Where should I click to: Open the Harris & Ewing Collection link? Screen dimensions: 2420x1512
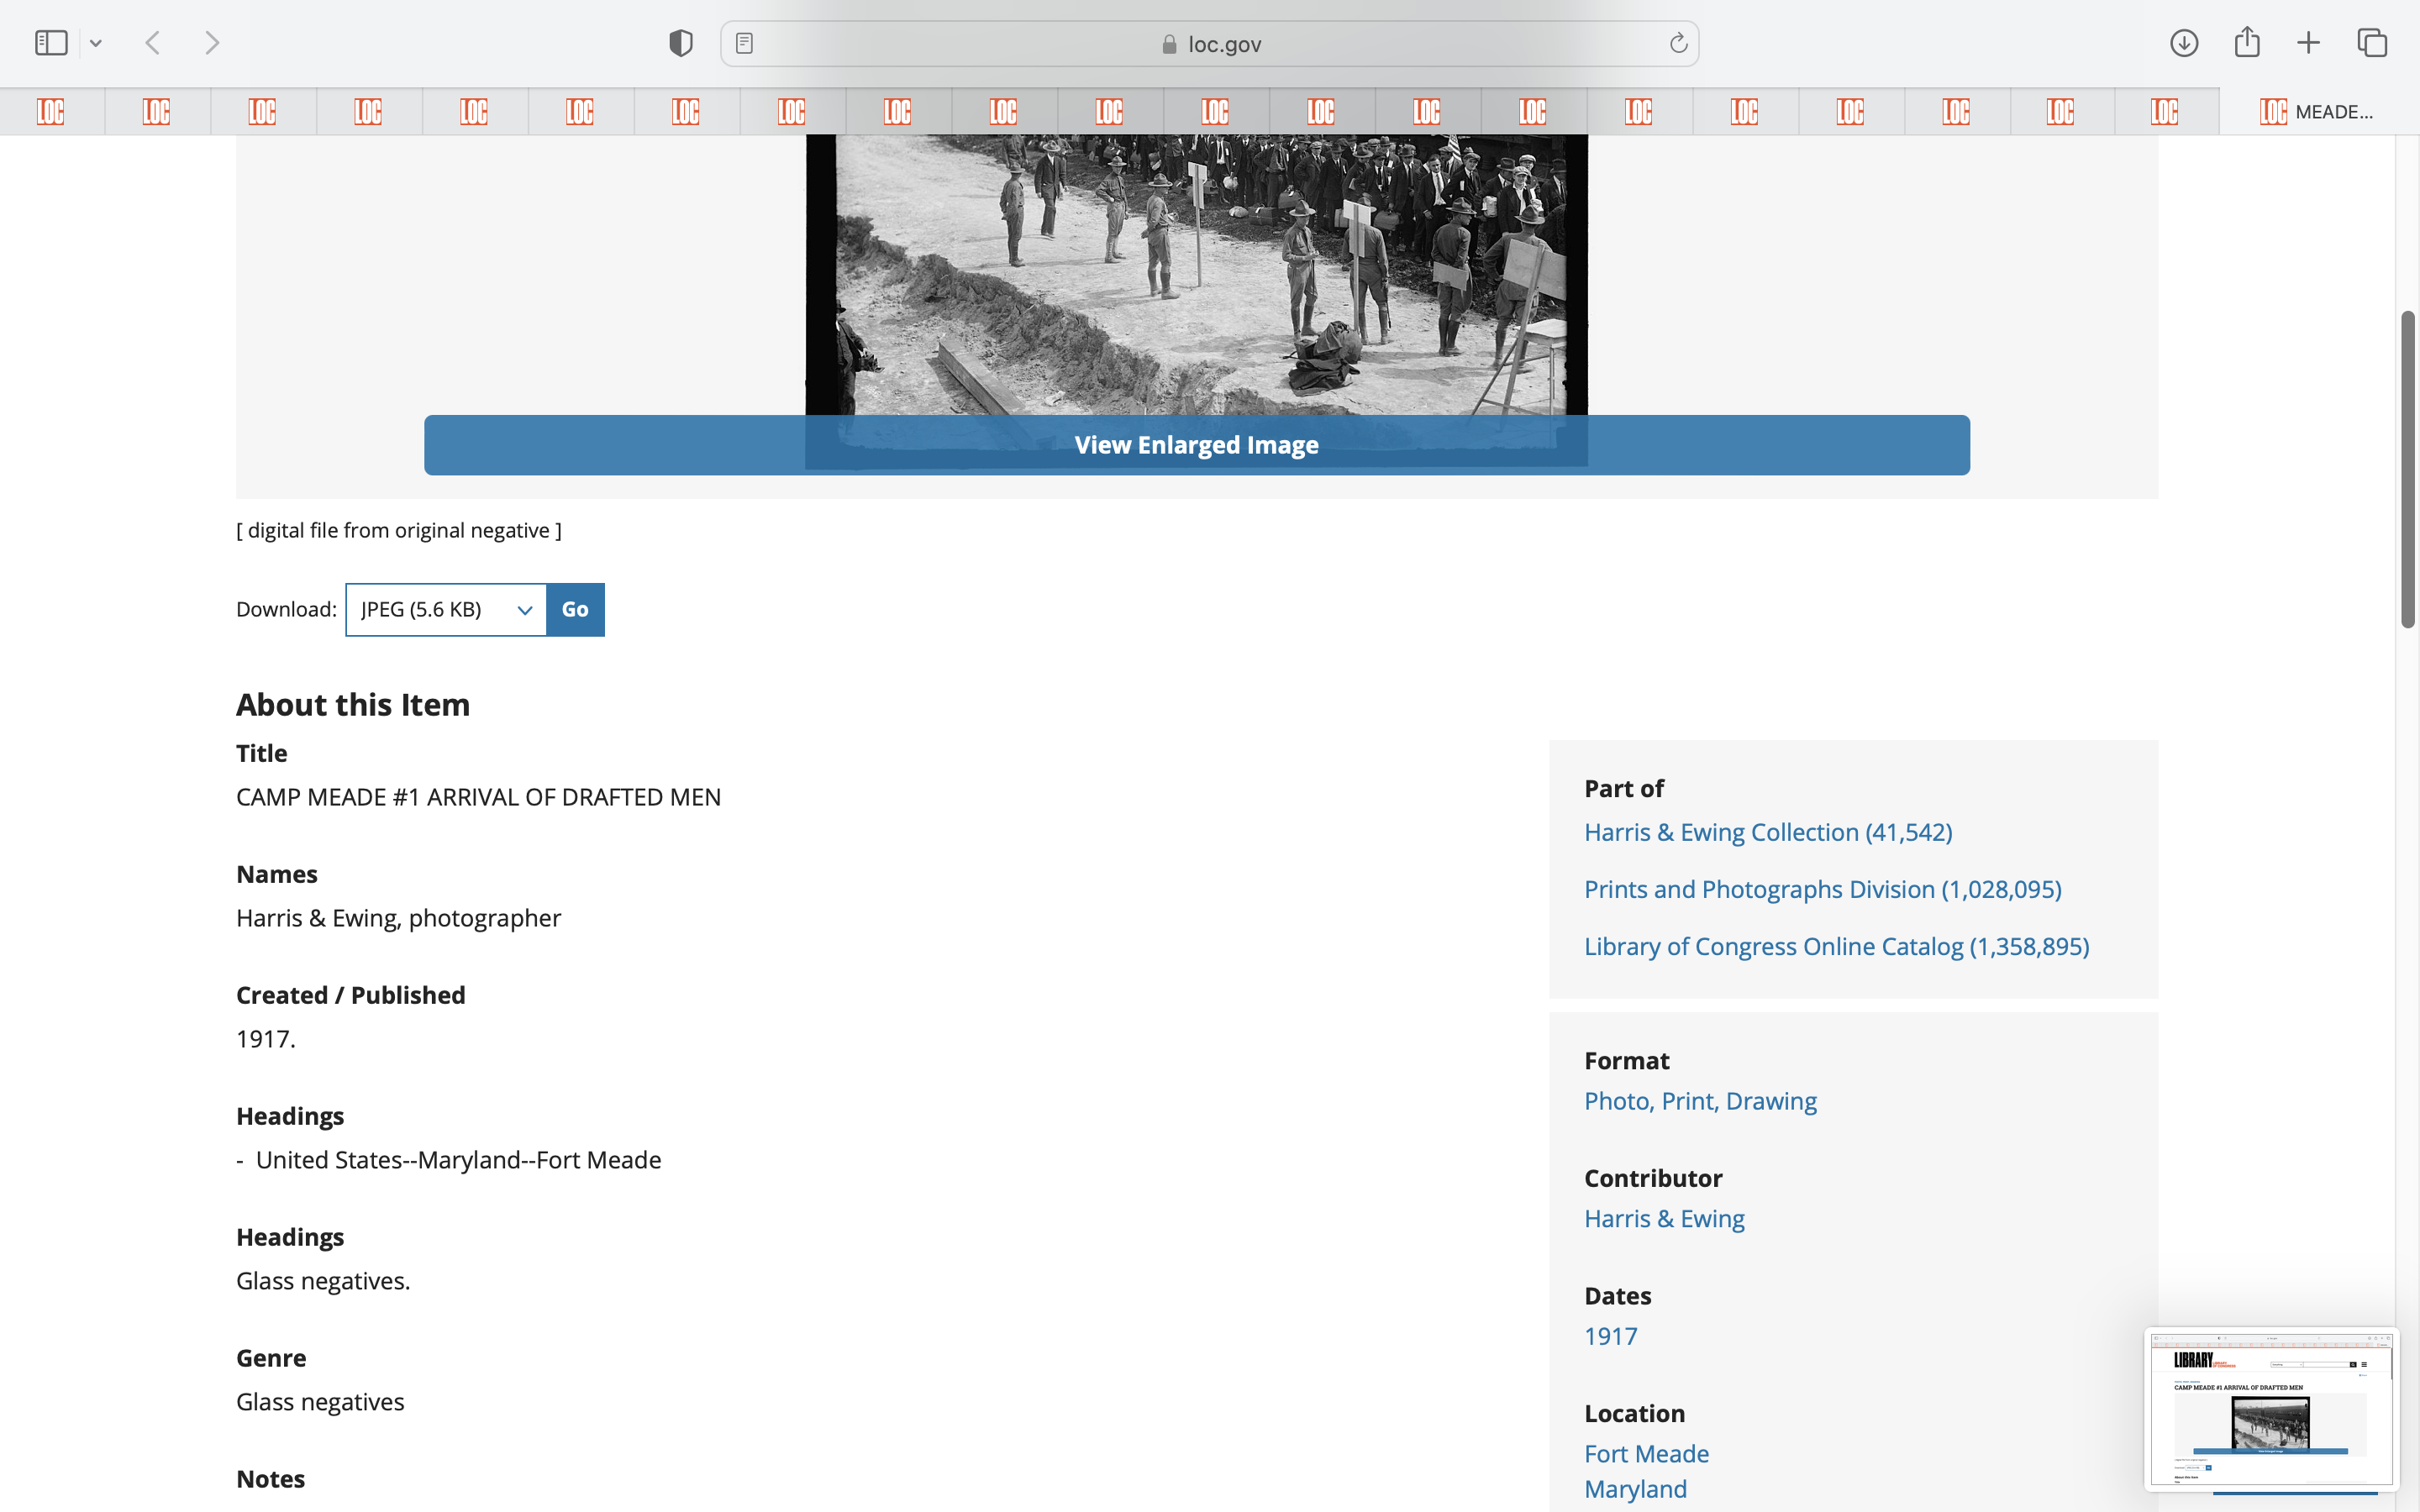pyautogui.click(x=1767, y=832)
